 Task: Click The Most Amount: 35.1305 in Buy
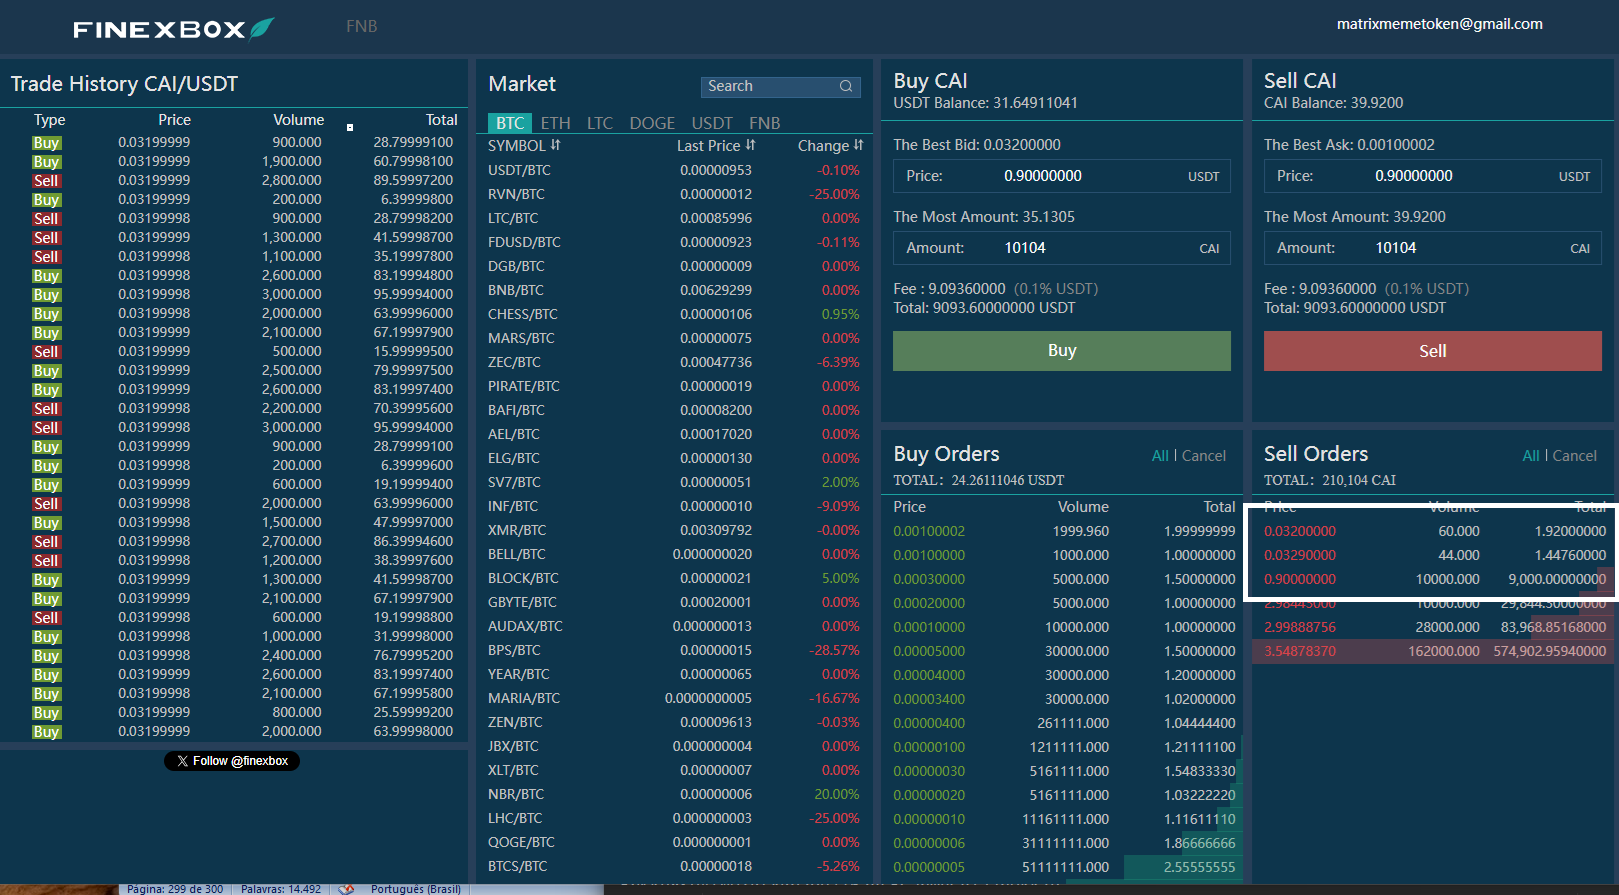984,217
